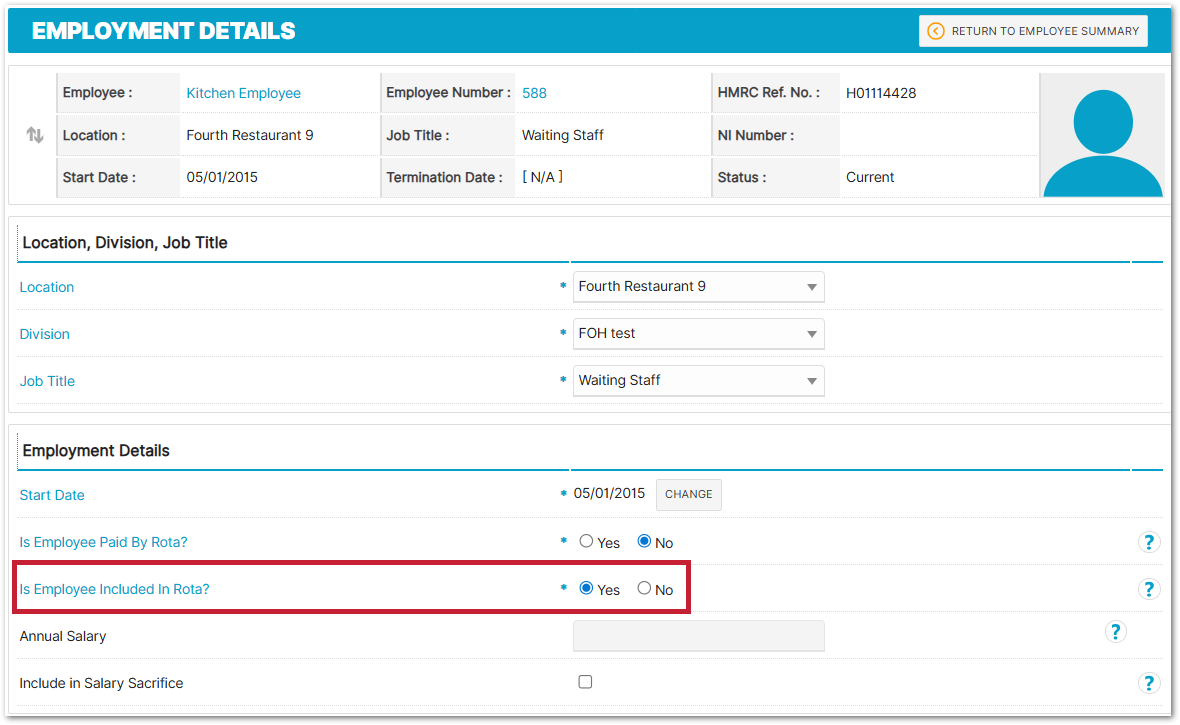The width and height of the screenshot is (1180, 725).
Task: Tick the Include in Salary Sacrifice checkbox
Action: pos(585,682)
